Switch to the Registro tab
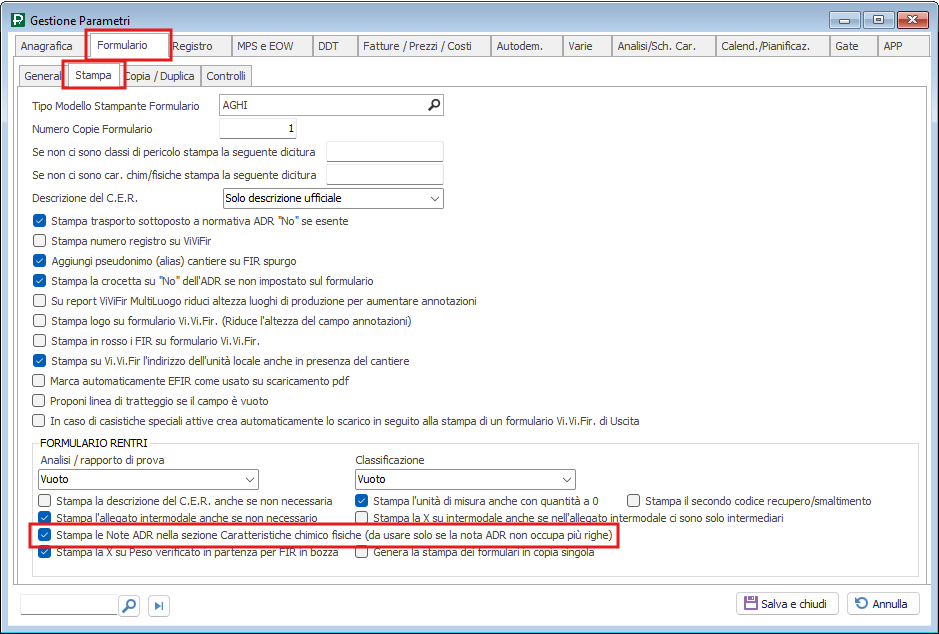 (192, 46)
